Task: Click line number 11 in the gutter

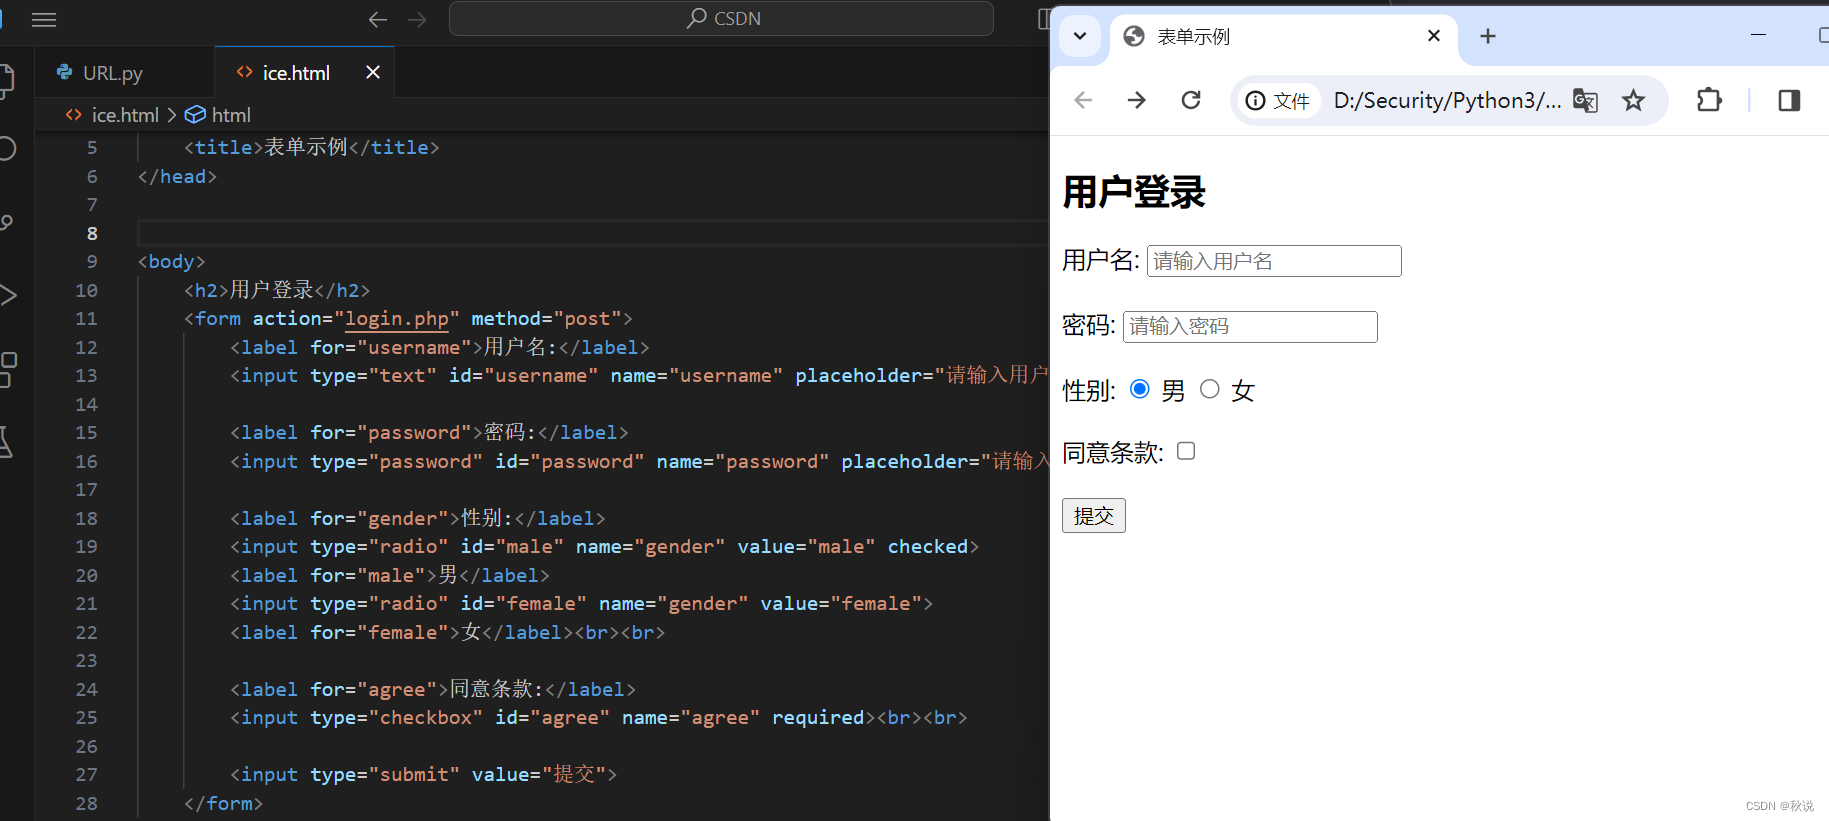Action: pyautogui.click(x=87, y=319)
